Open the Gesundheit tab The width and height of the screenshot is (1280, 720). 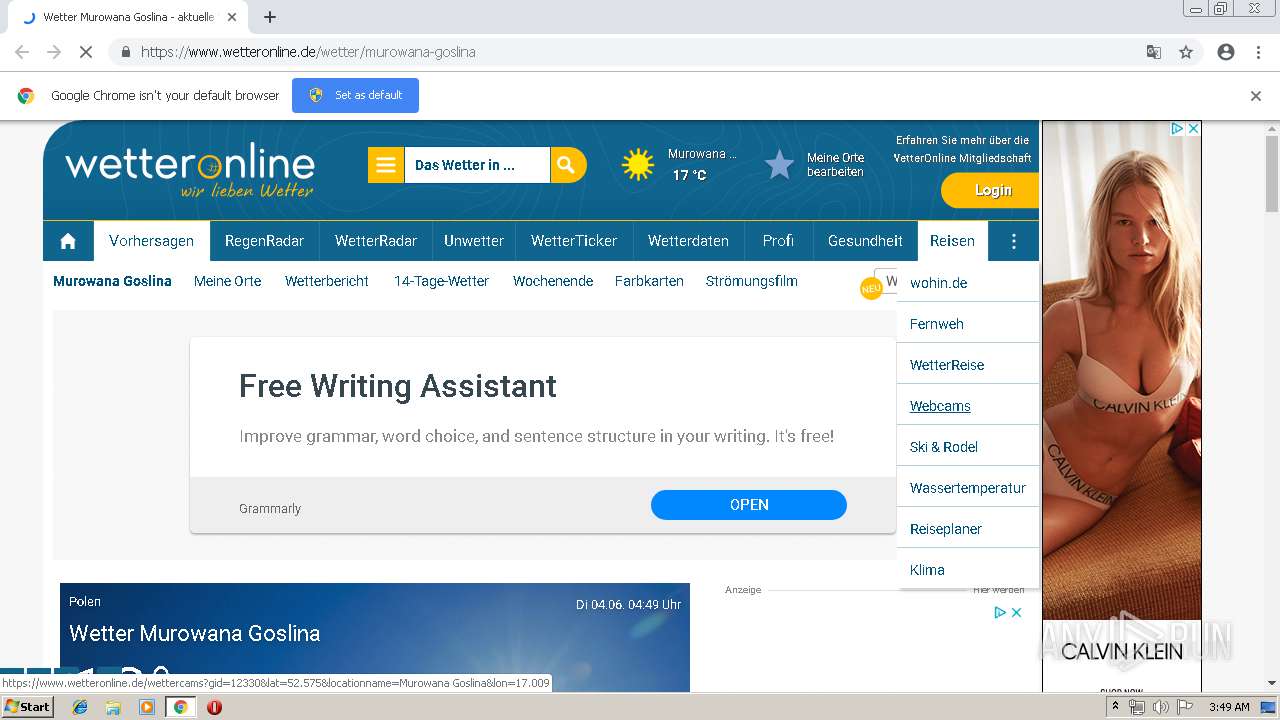point(865,241)
